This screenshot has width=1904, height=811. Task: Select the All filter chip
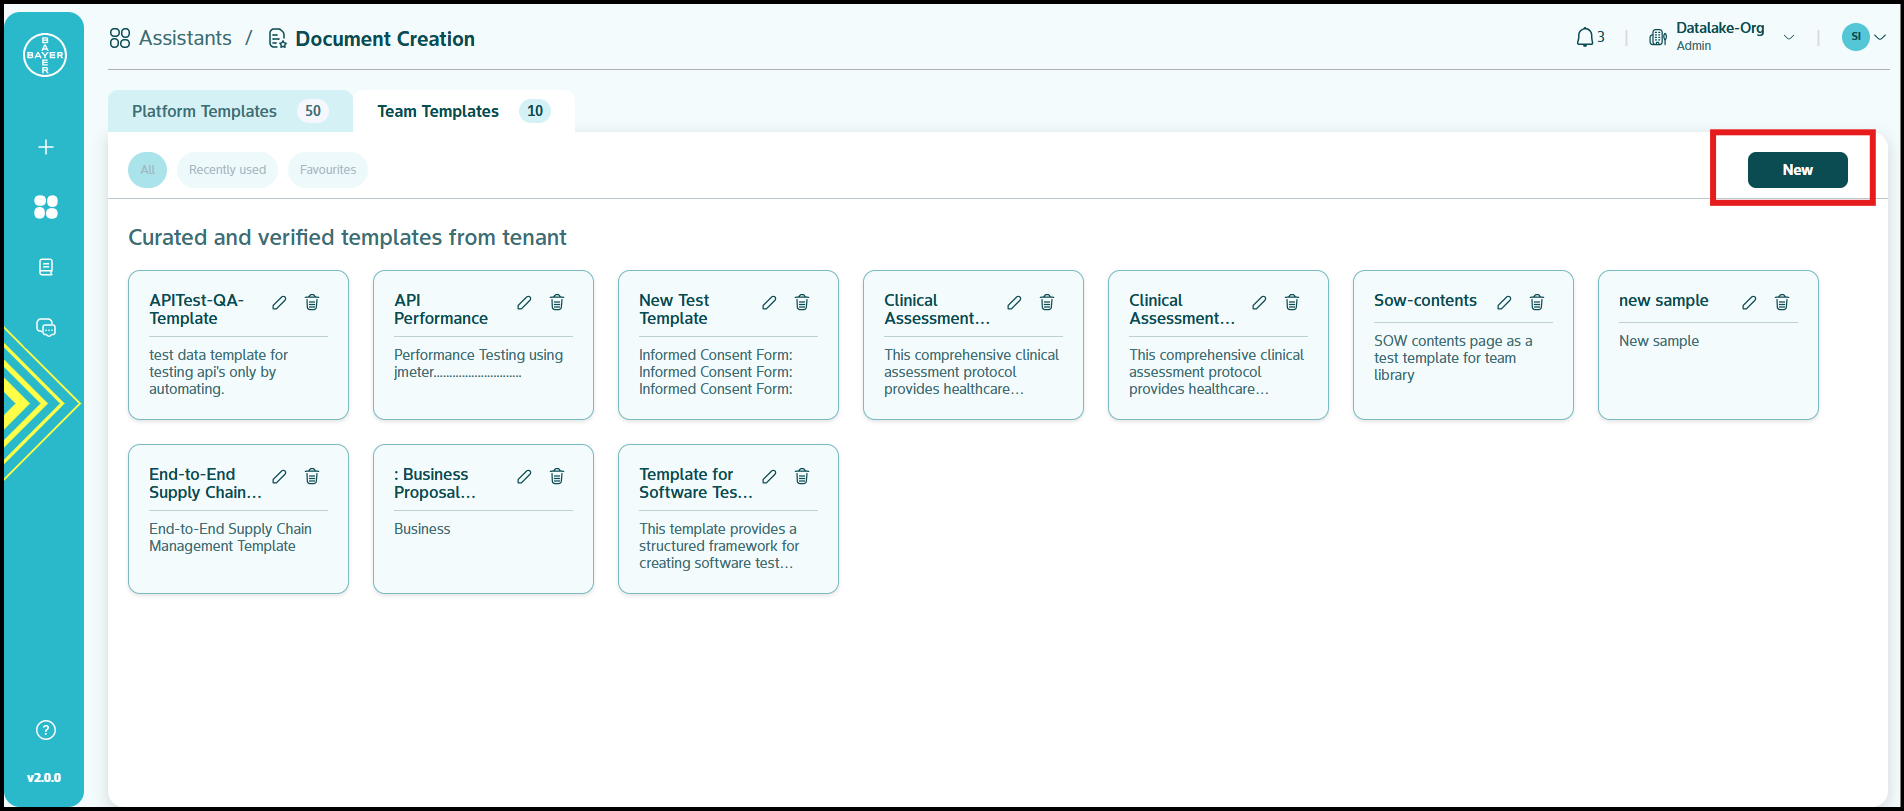pos(147,170)
